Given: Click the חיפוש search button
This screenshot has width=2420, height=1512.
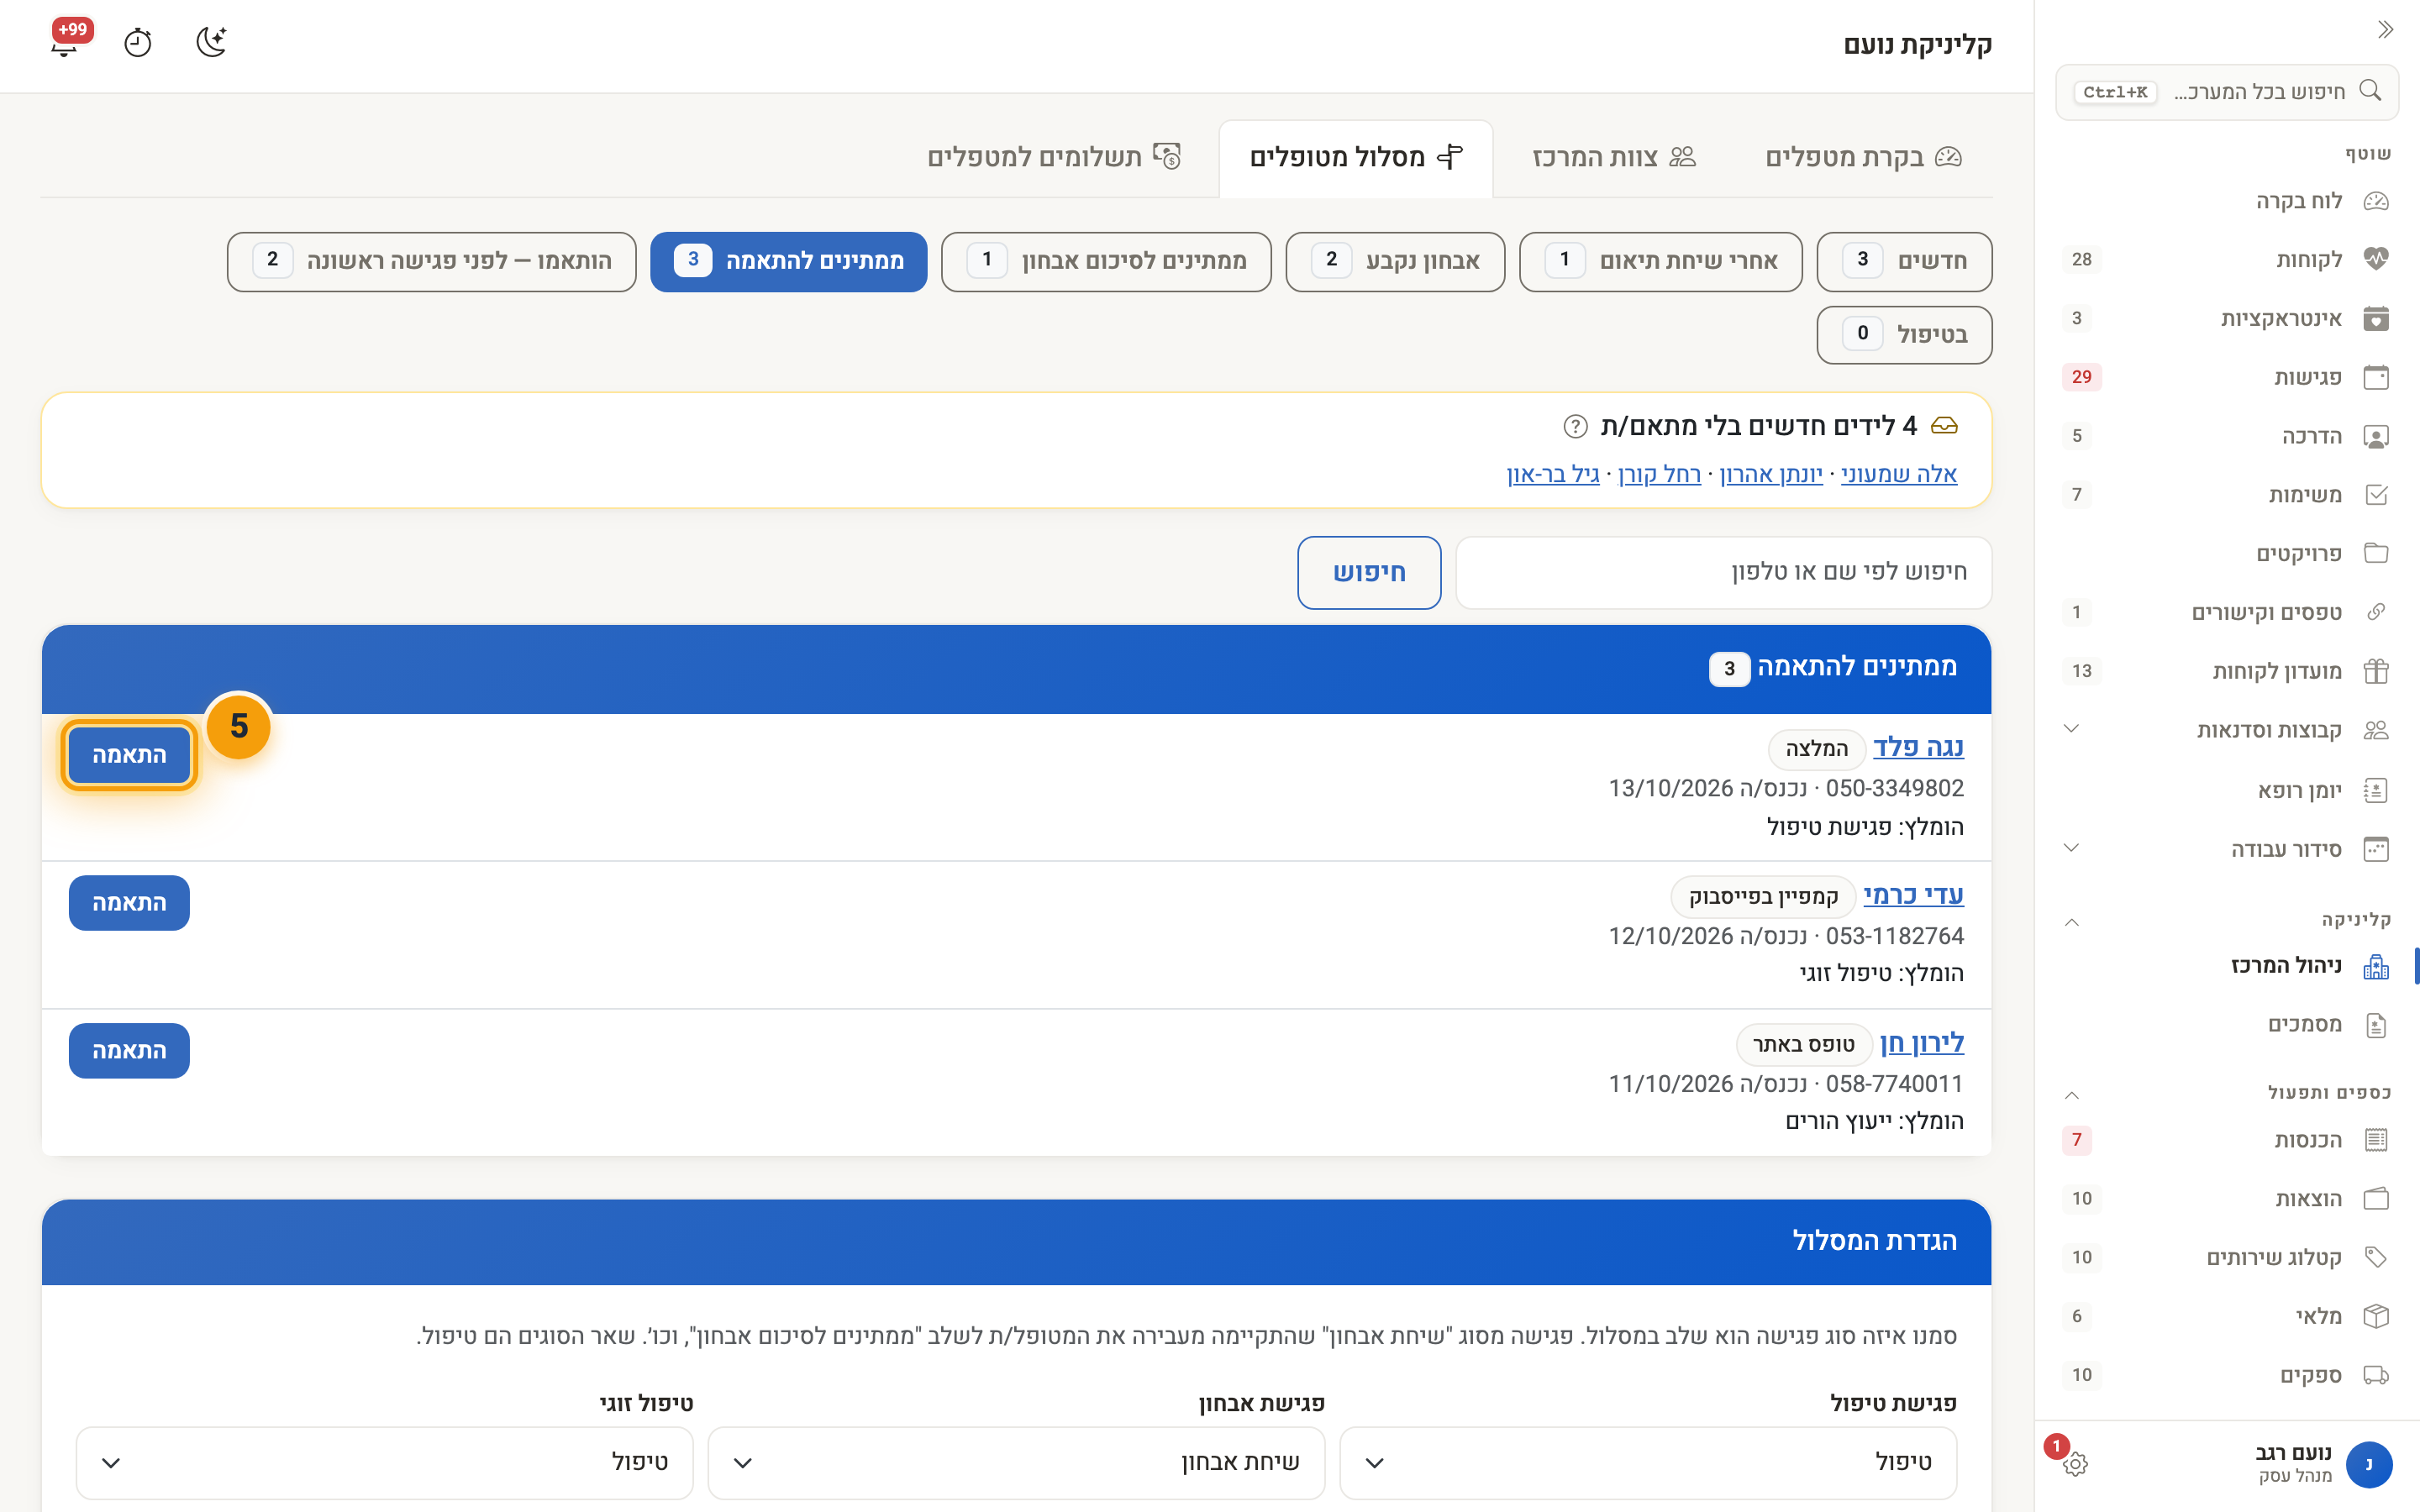Looking at the screenshot, I should 1369,572.
